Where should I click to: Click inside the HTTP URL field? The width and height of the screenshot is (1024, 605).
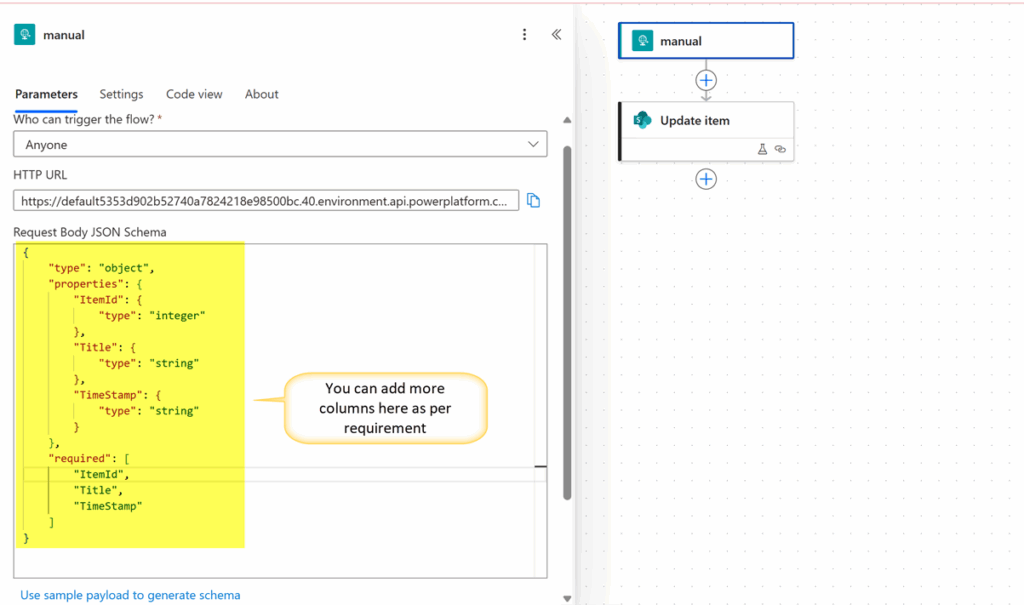coord(268,201)
